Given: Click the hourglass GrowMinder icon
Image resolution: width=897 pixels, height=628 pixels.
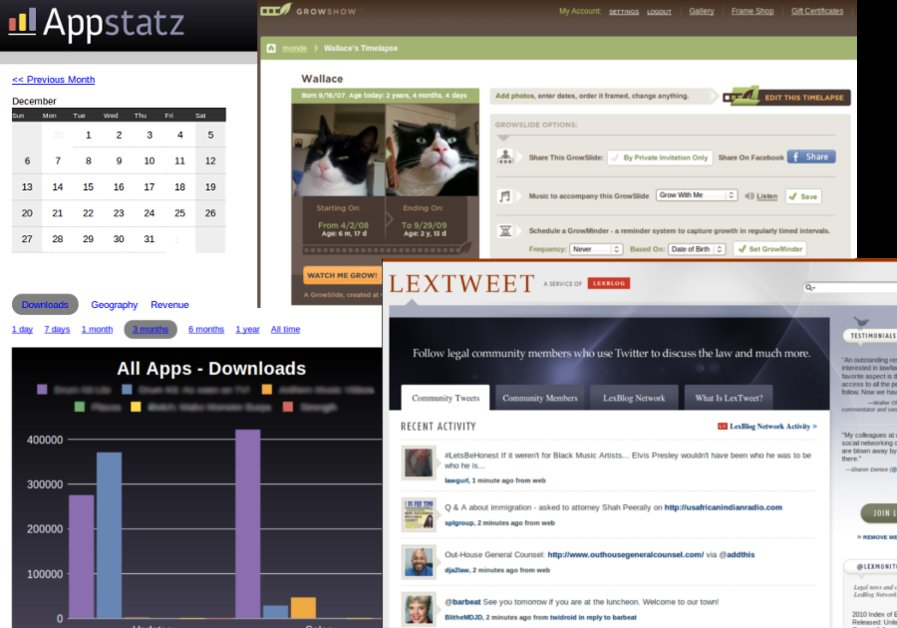Looking at the screenshot, I should tap(505, 230).
